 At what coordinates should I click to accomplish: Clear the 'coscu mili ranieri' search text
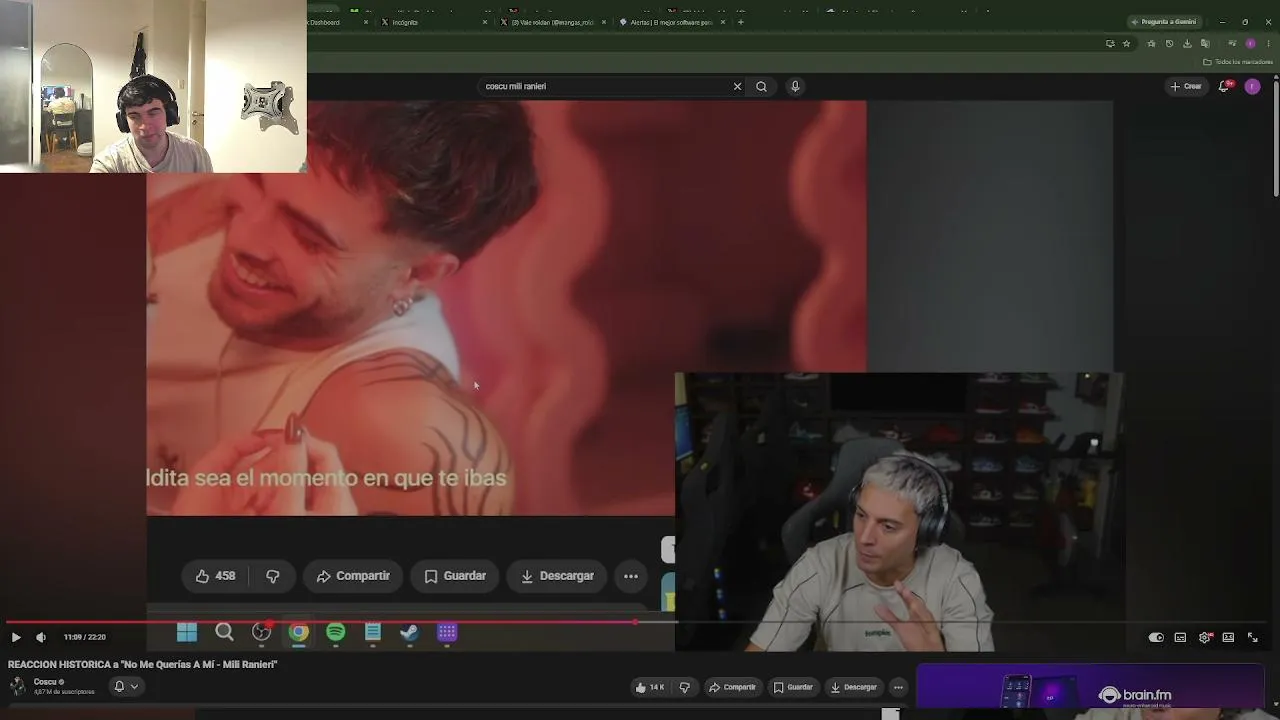(x=738, y=86)
